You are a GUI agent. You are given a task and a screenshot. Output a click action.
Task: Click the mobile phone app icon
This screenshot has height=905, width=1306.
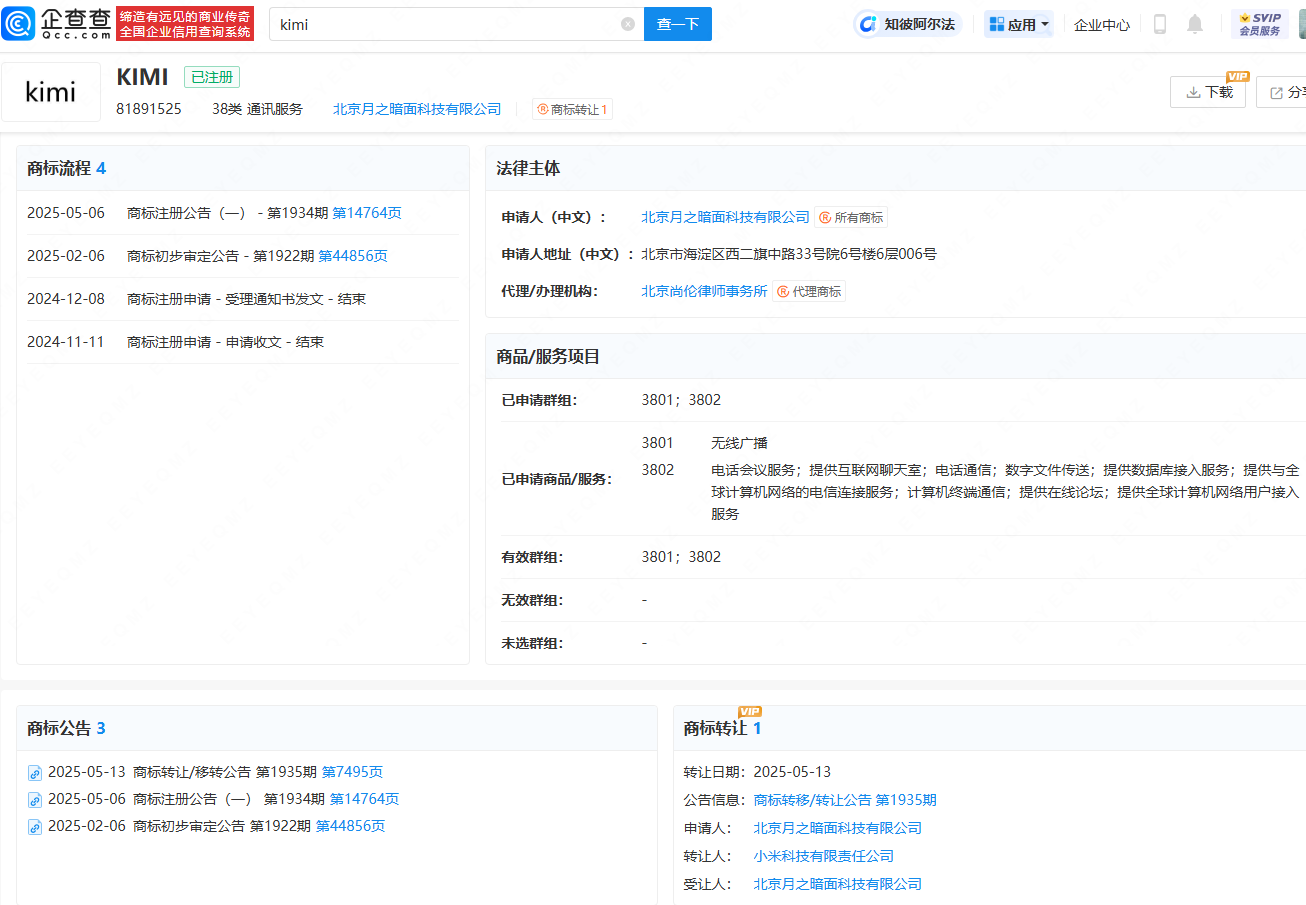(x=1159, y=23)
